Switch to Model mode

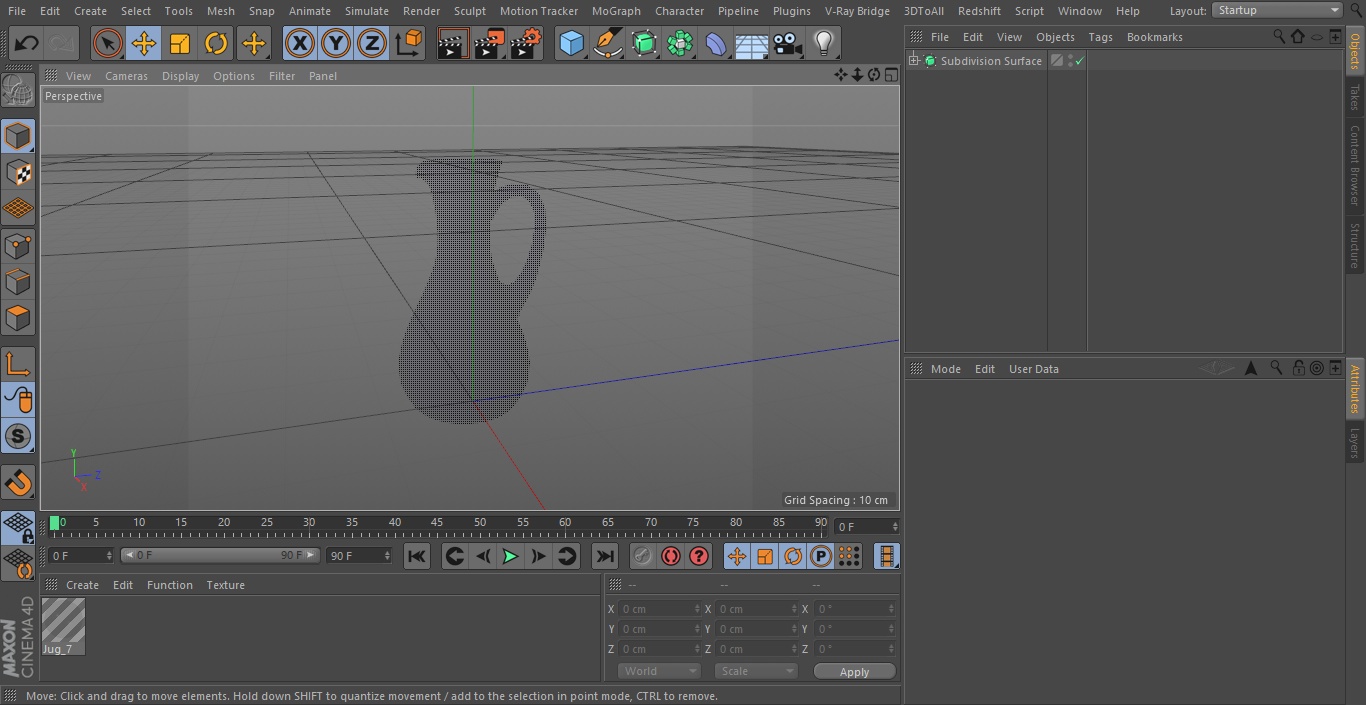click(18, 136)
